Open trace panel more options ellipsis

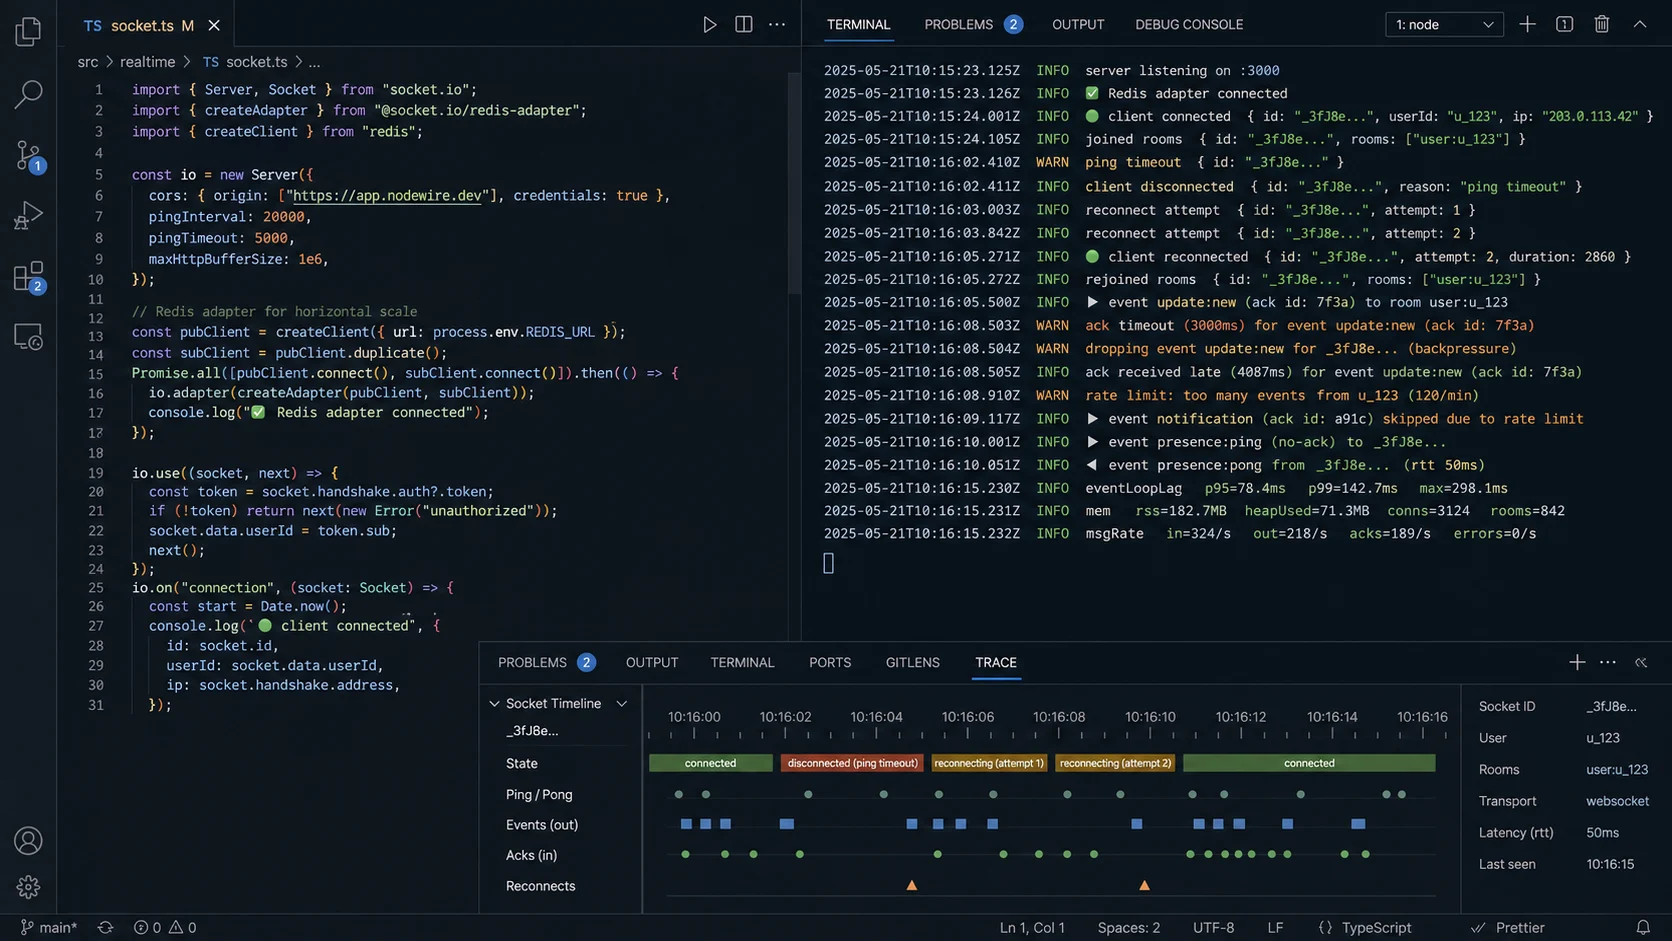(1608, 662)
